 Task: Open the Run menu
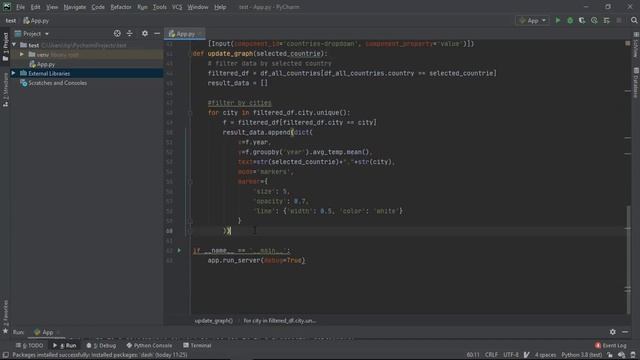[142, 7]
